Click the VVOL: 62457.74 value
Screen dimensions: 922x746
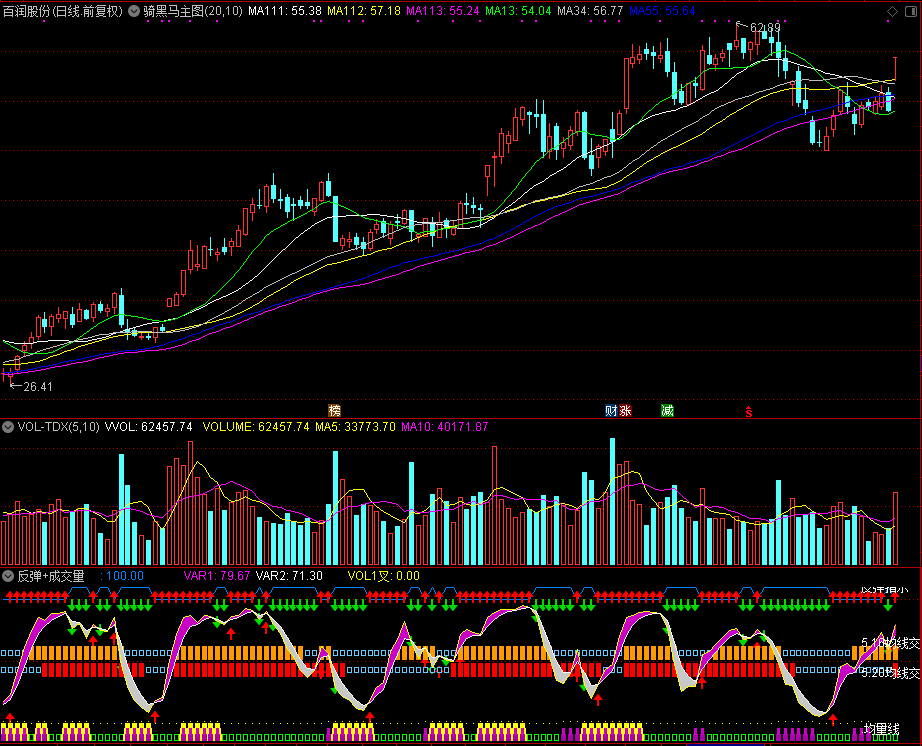[x=148, y=427]
